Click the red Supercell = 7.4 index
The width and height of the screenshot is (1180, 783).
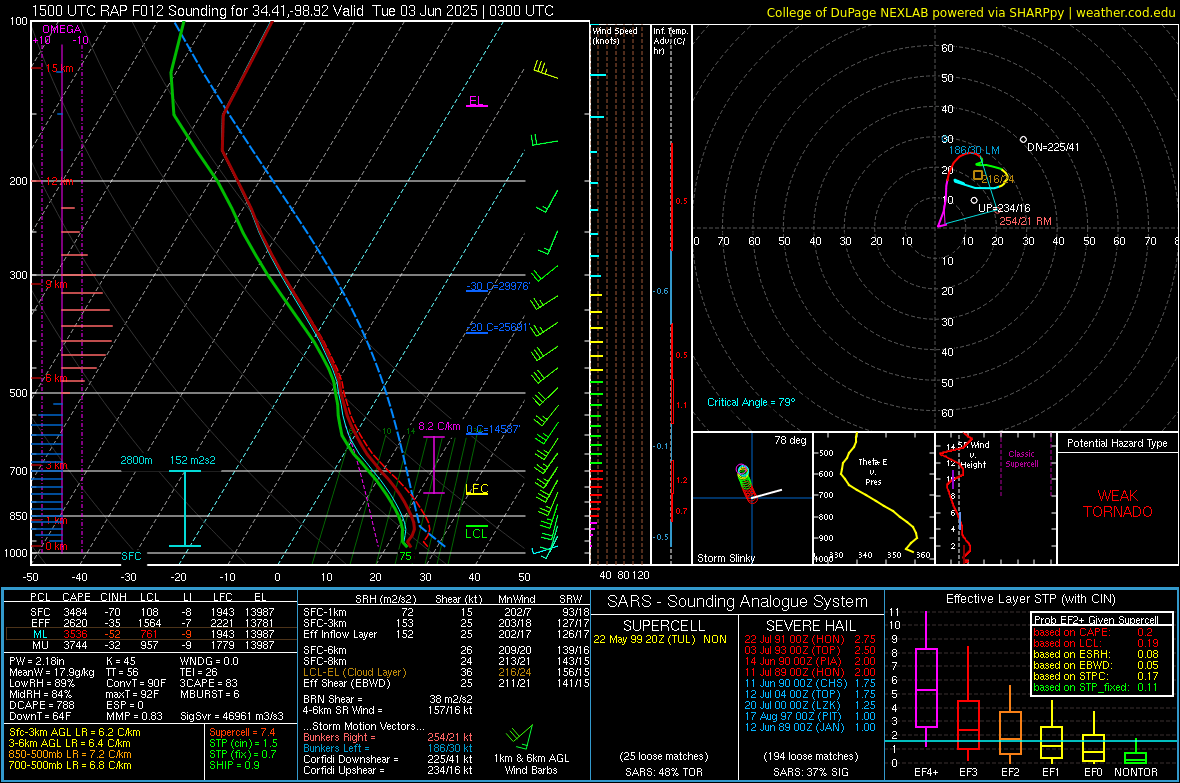pos(242,732)
